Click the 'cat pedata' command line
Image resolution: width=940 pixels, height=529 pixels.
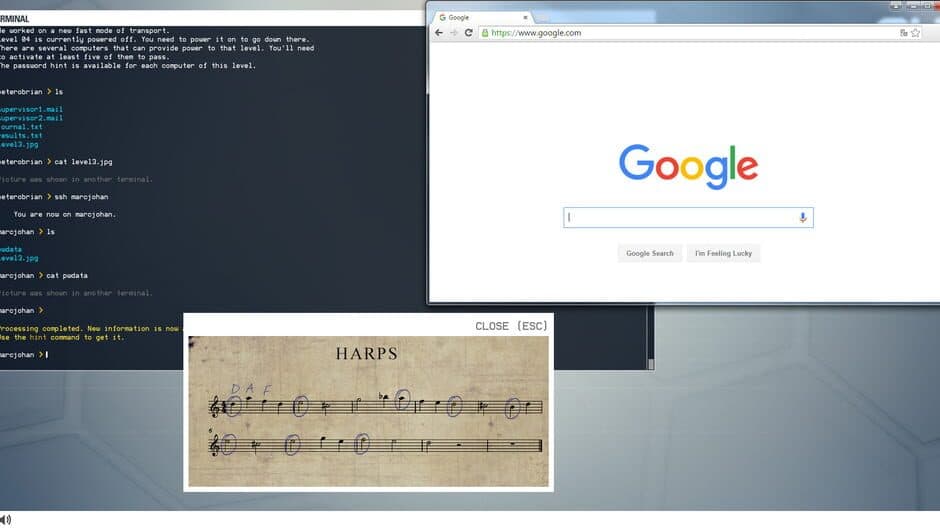pyautogui.click(x=44, y=275)
